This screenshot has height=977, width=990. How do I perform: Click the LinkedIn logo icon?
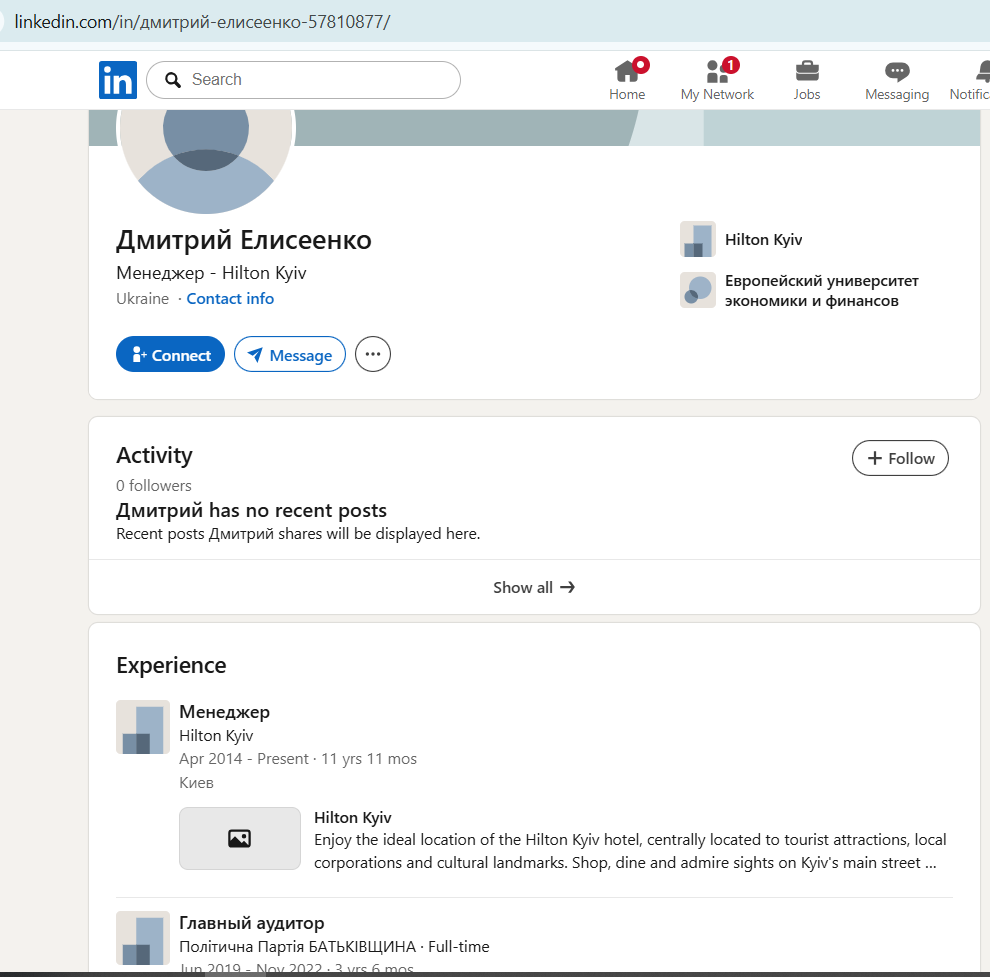(x=117, y=80)
